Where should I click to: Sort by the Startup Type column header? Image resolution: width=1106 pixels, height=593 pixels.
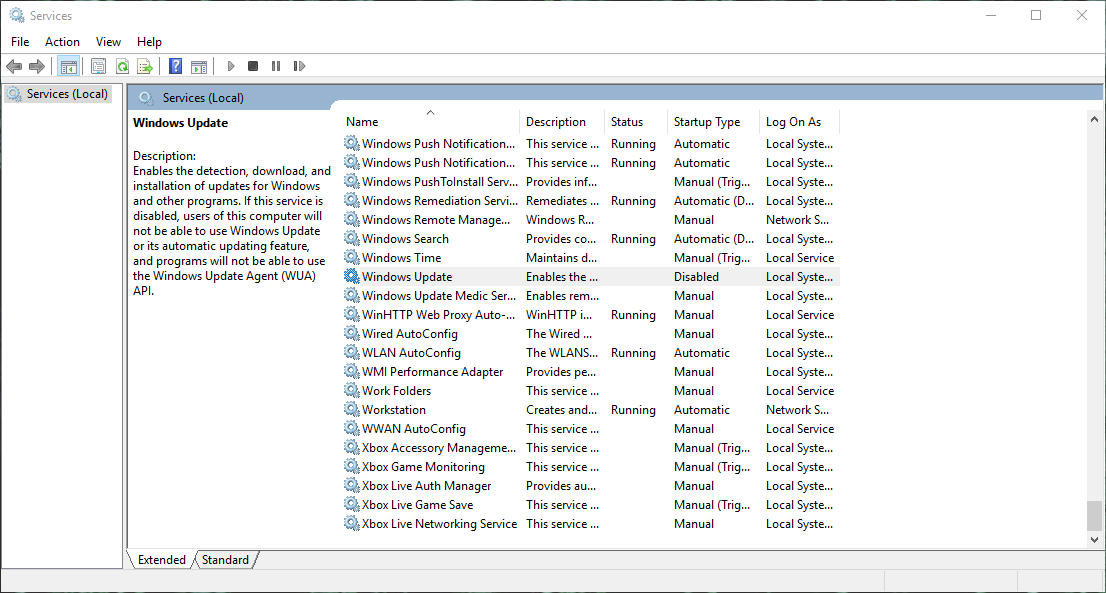pyautogui.click(x=714, y=122)
